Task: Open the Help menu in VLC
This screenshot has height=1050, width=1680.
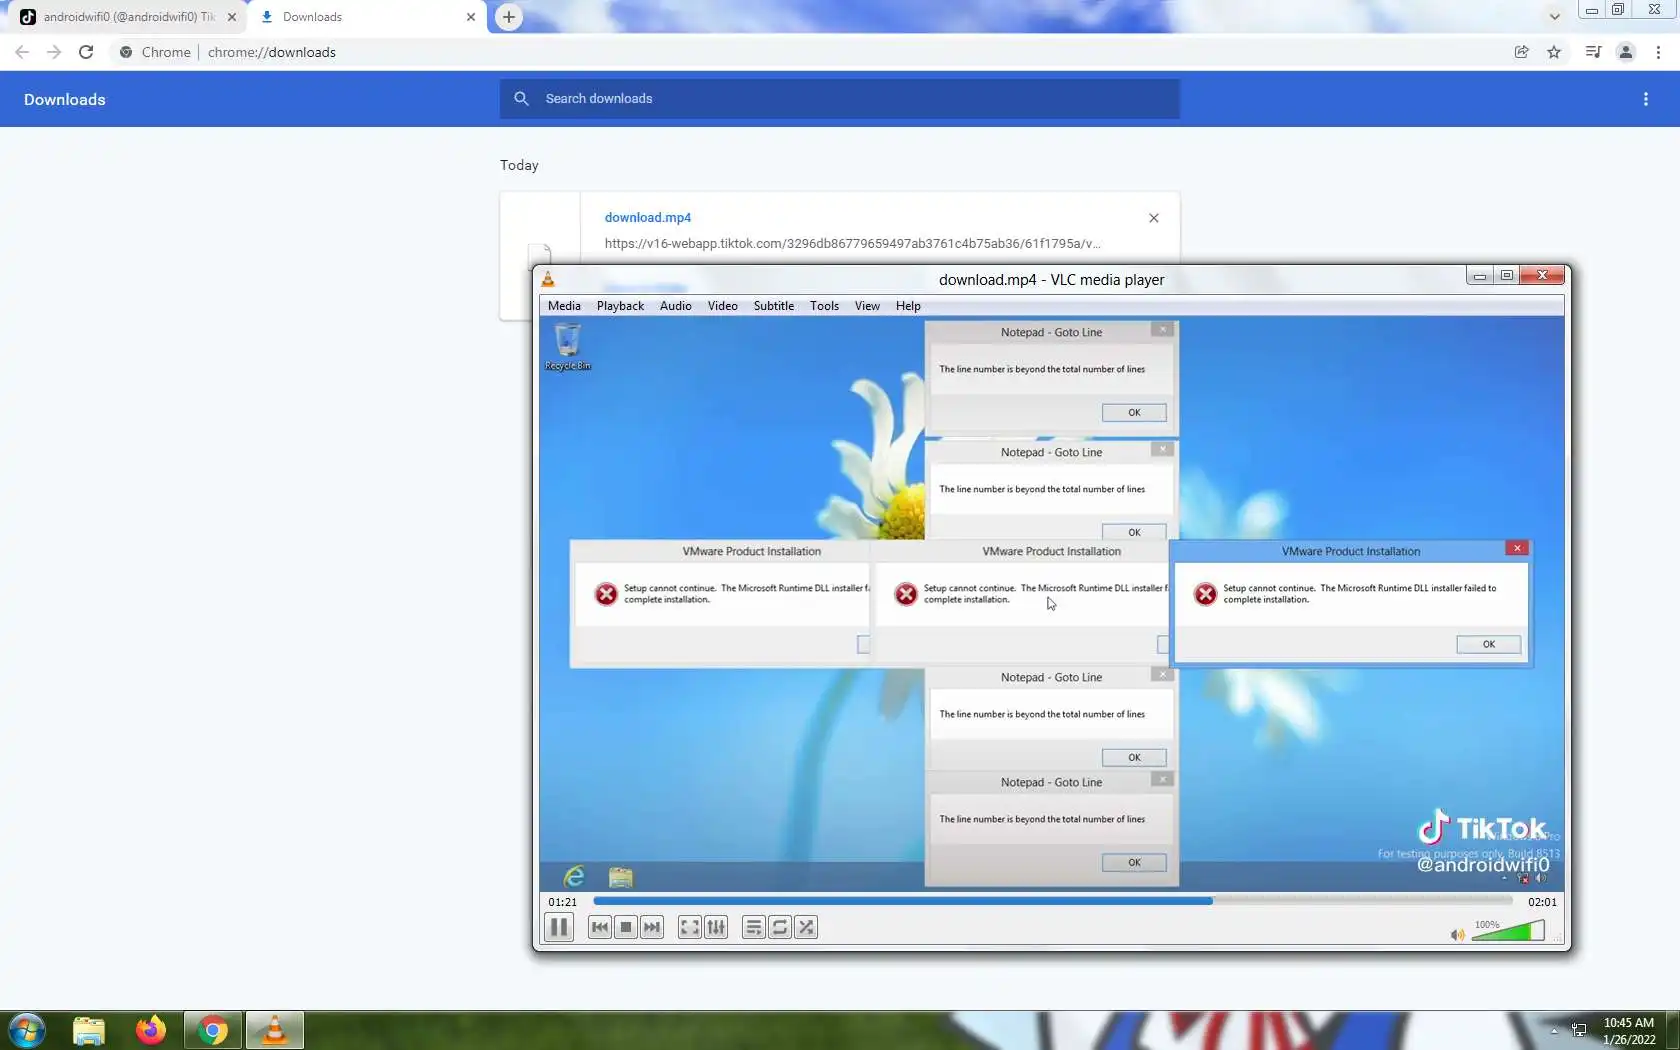Action: coord(908,306)
